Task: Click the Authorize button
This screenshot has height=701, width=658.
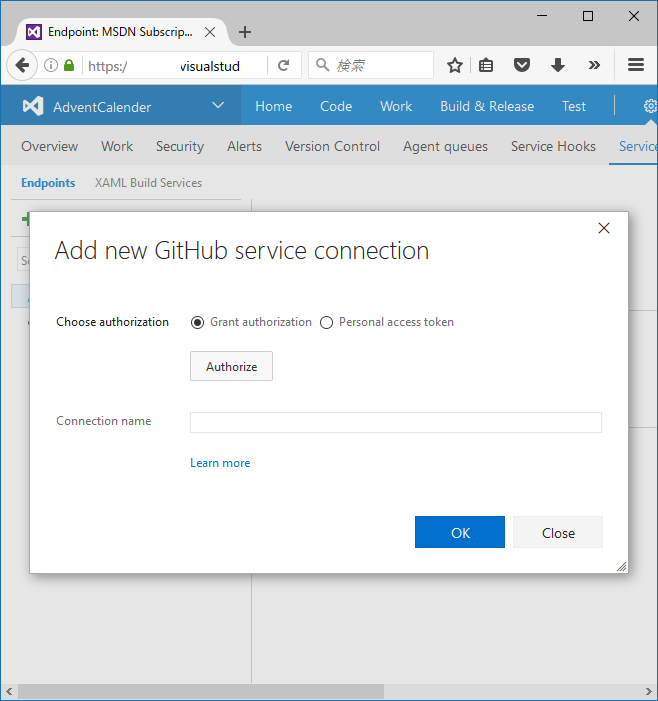Action: (x=231, y=366)
